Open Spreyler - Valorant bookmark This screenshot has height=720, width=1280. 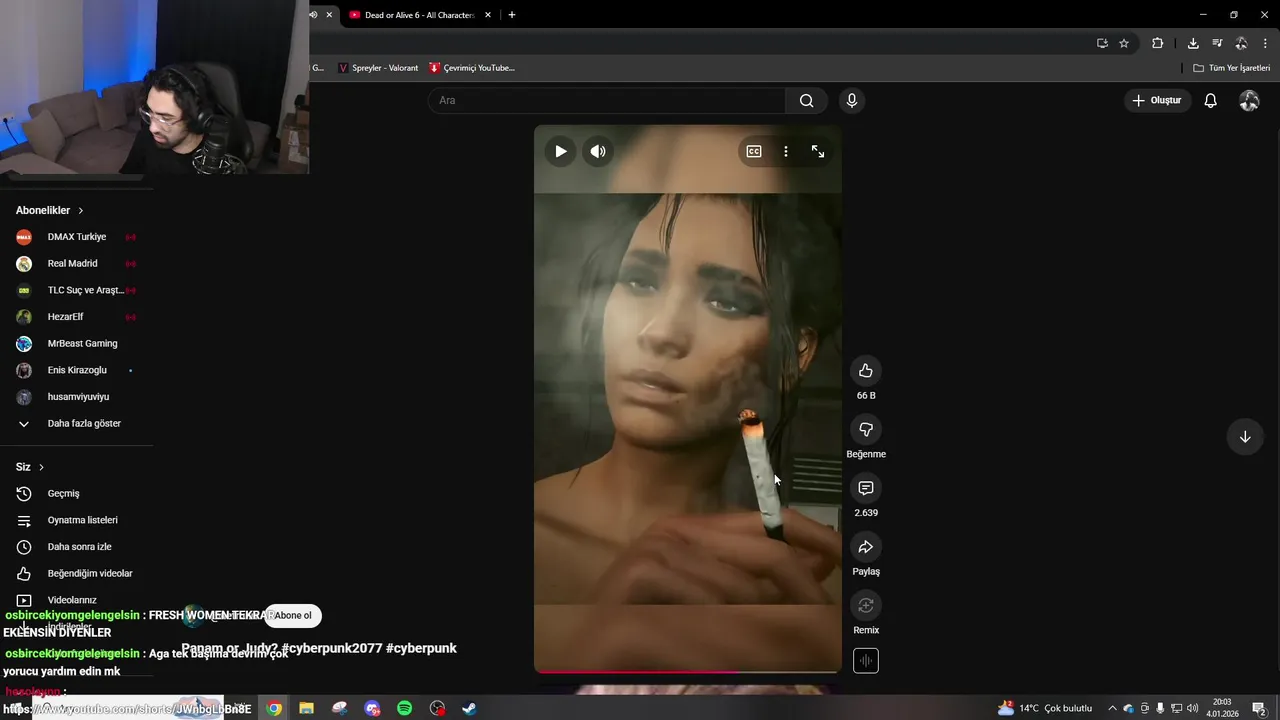[x=378, y=68]
